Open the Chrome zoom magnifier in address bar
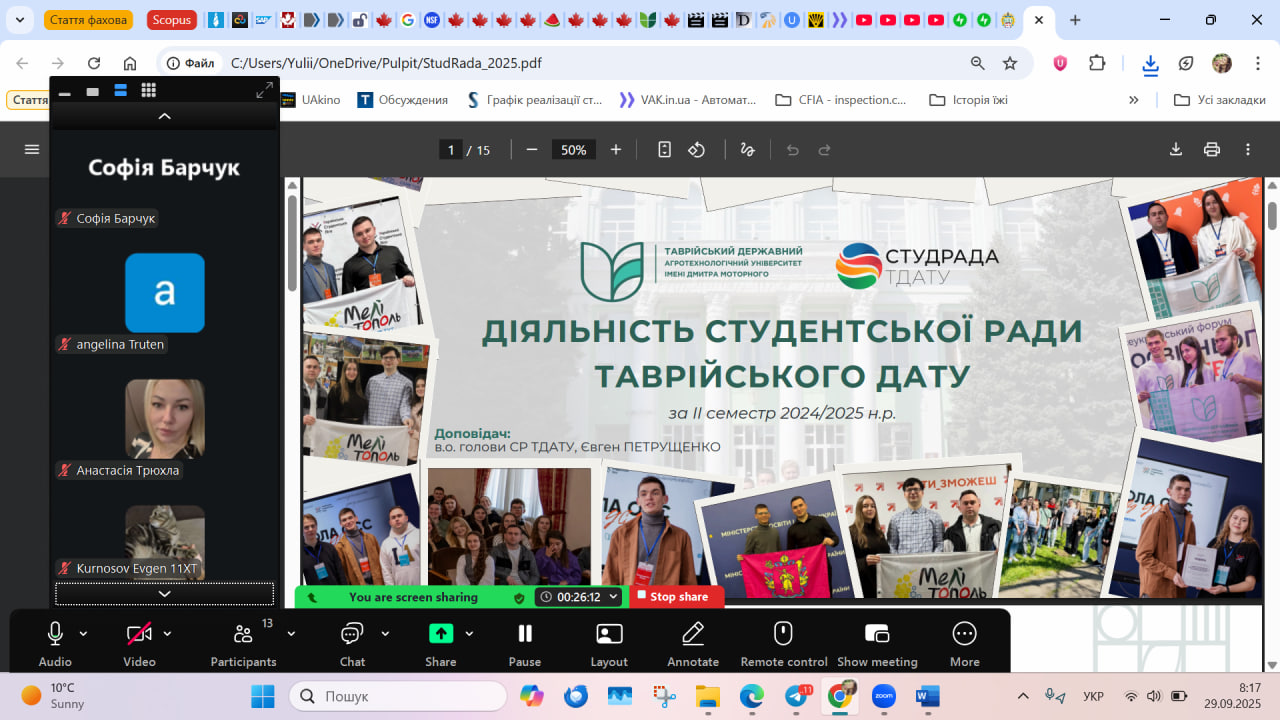 click(x=978, y=63)
